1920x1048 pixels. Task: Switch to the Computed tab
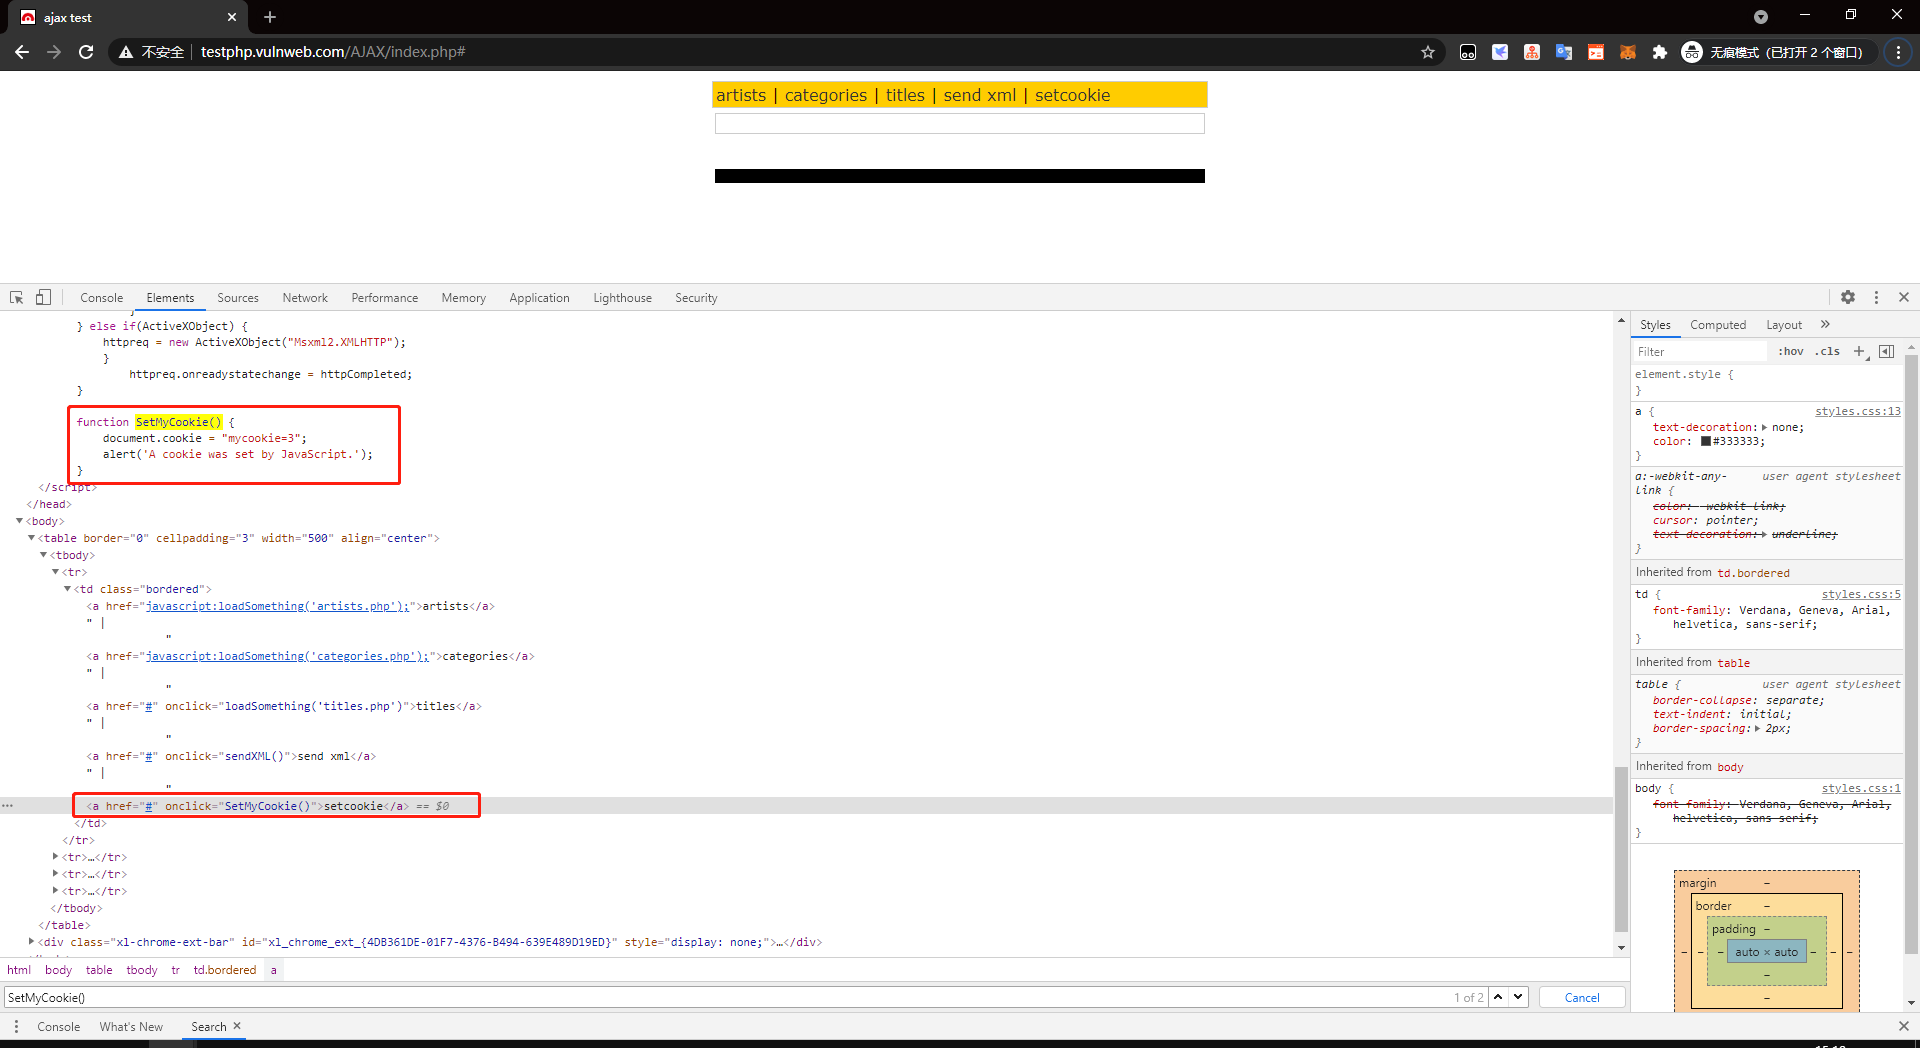(1717, 324)
